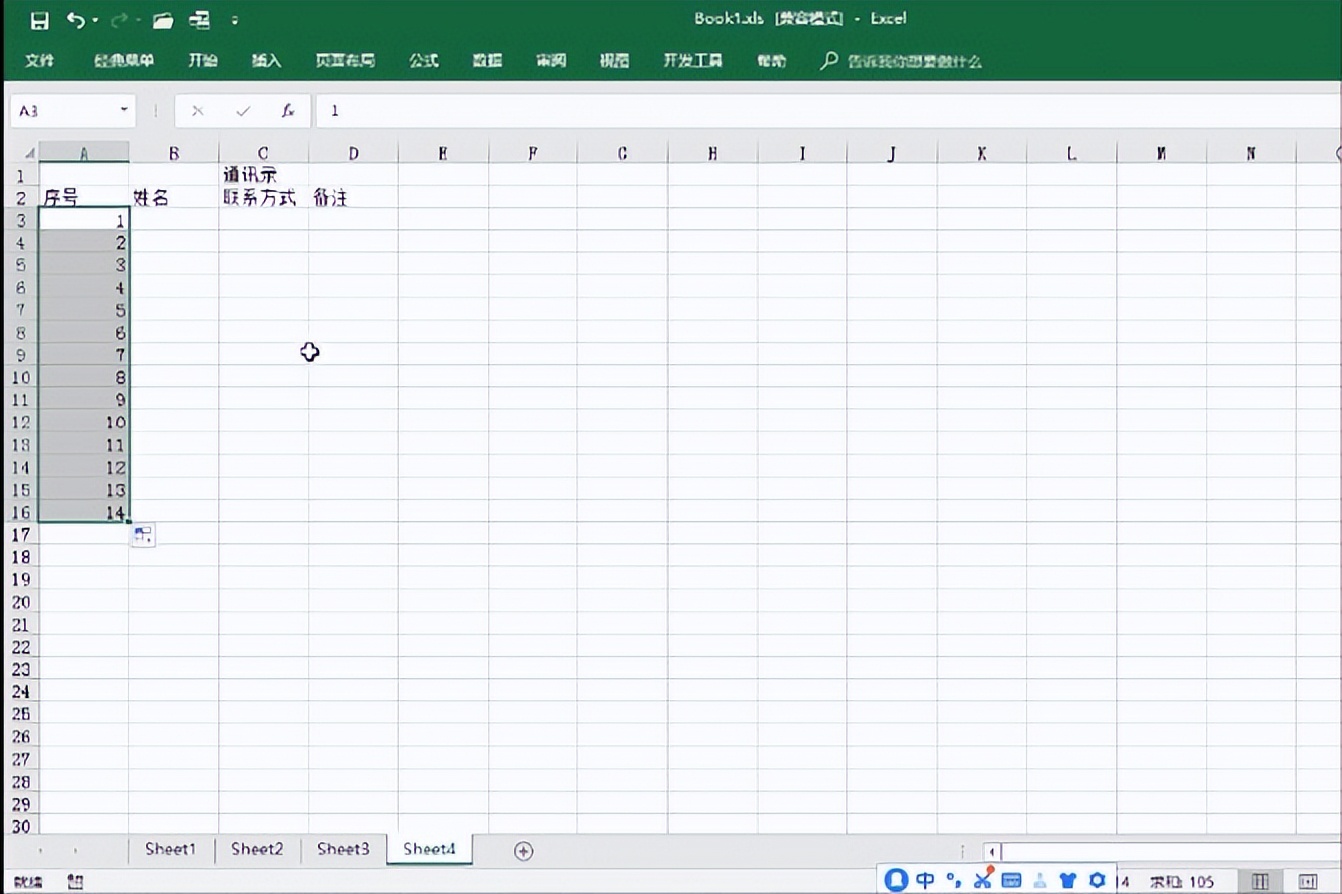Open the Auto Fill Options button below the selection
The image size is (1342, 894).
coord(143,536)
